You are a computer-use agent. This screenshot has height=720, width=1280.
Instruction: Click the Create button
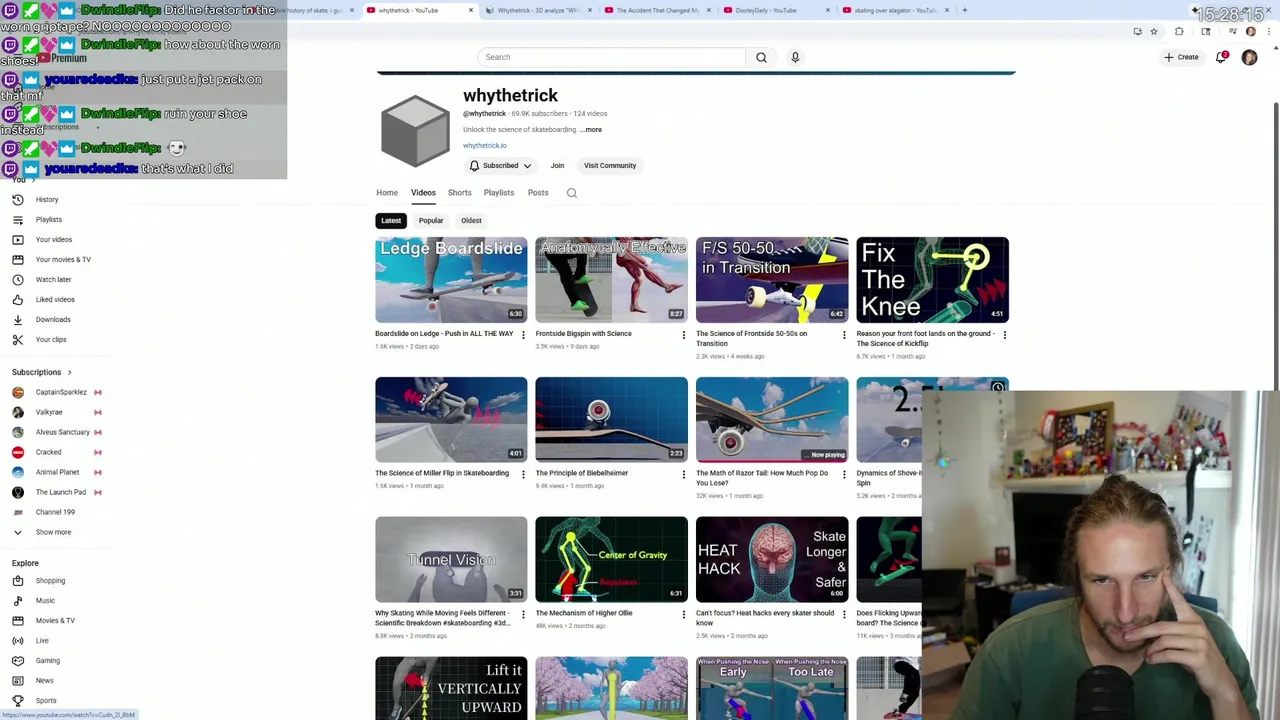[1181, 57]
